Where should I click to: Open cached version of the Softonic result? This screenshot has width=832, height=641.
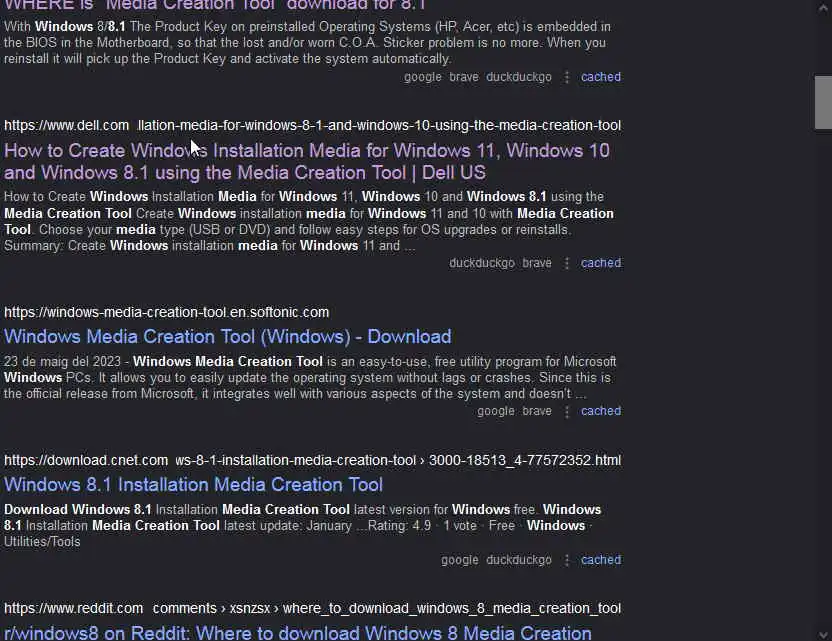pos(601,411)
